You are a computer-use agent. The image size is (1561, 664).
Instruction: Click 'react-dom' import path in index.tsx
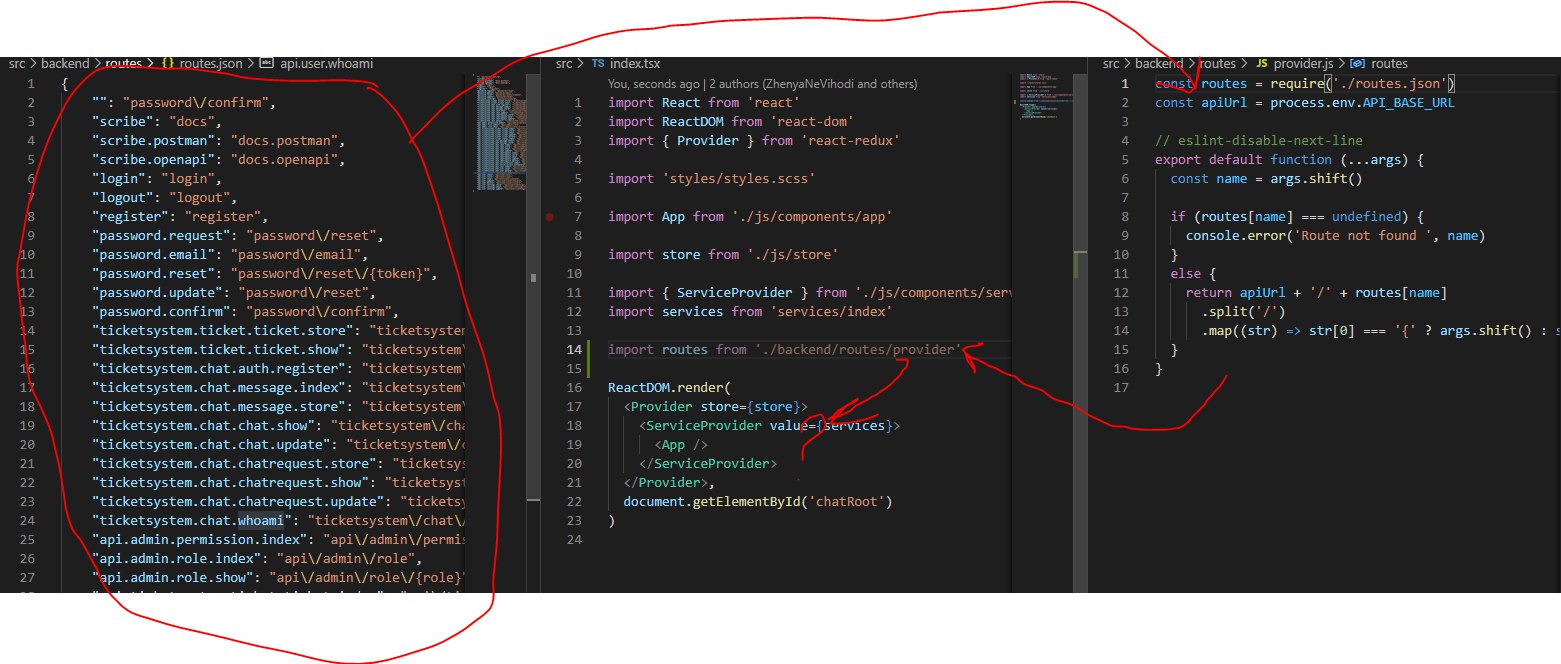(x=812, y=122)
